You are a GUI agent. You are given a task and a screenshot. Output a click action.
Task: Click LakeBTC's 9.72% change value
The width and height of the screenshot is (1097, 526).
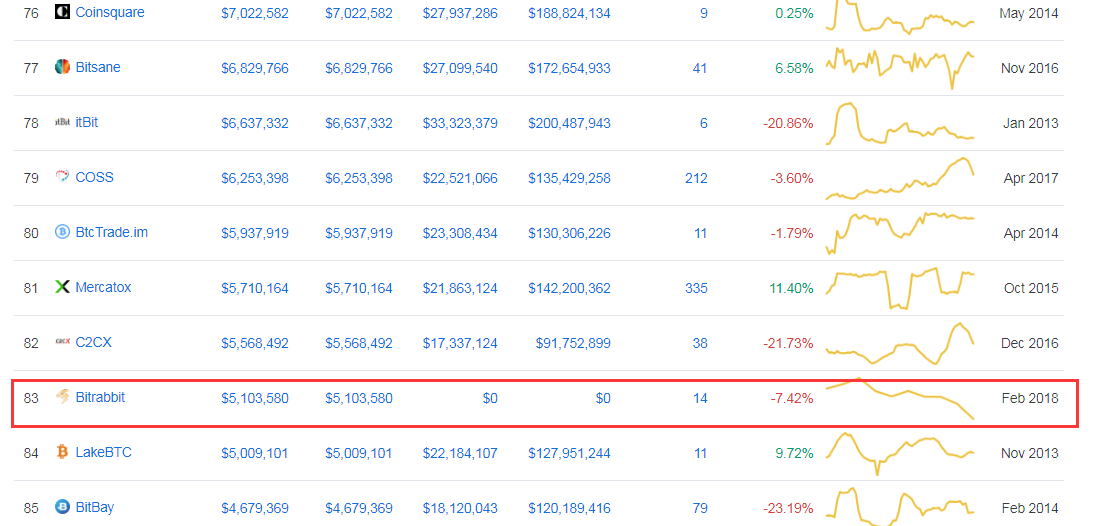795,453
